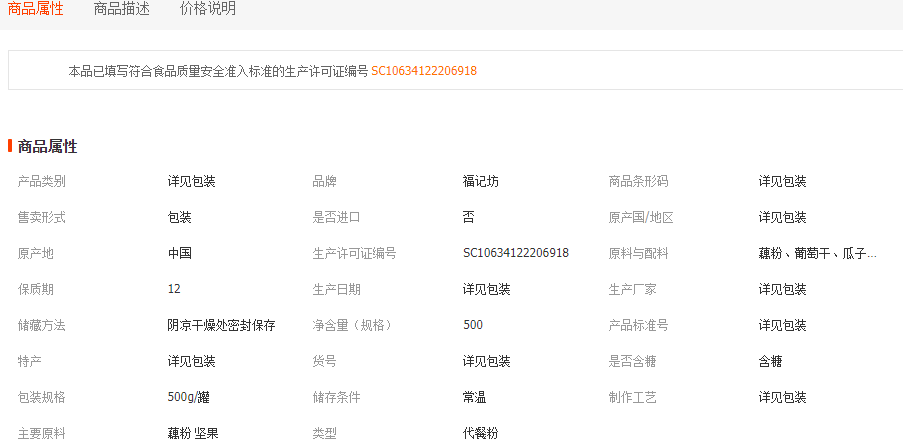Open the 商品描述 tab
The width and height of the screenshot is (903, 445).
[x=121, y=9]
